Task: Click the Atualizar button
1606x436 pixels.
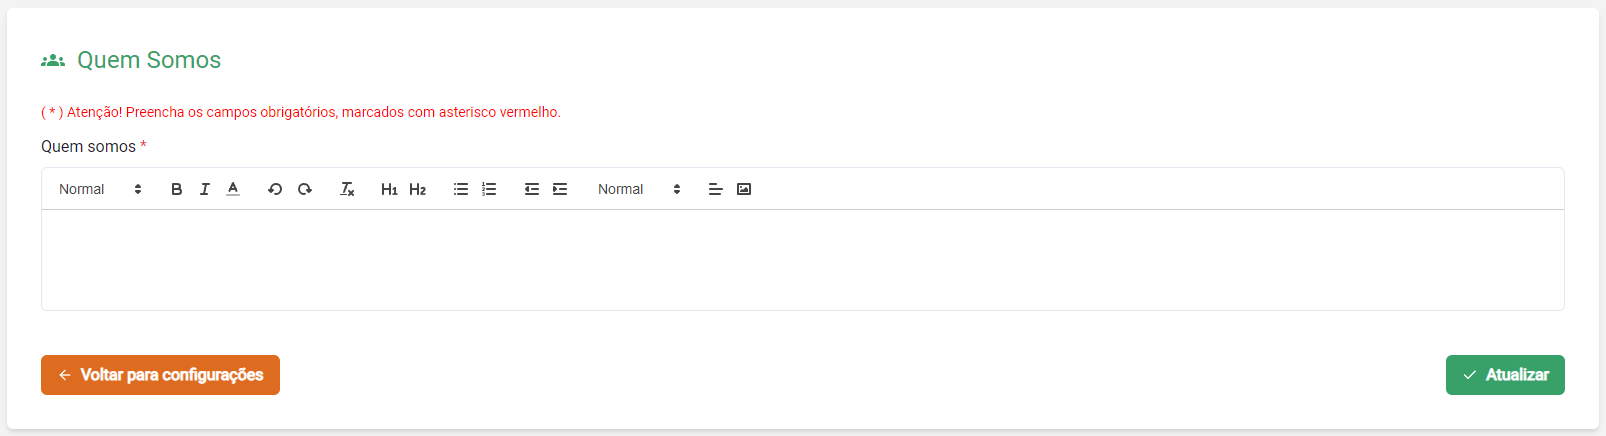Action: (1505, 375)
